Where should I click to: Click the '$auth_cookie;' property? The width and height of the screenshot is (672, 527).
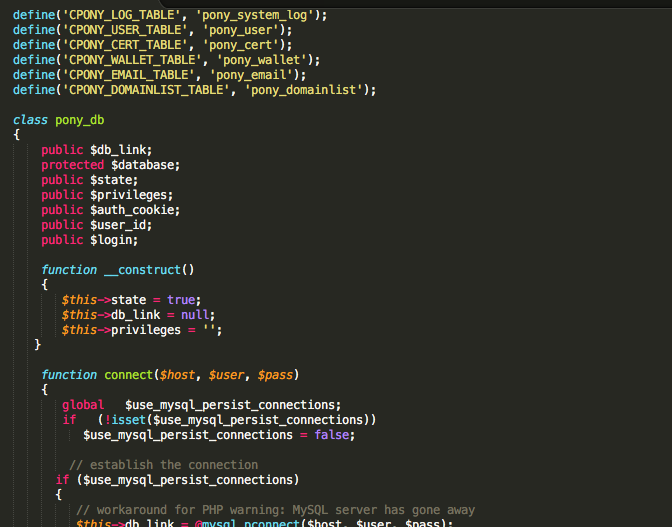coord(135,210)
